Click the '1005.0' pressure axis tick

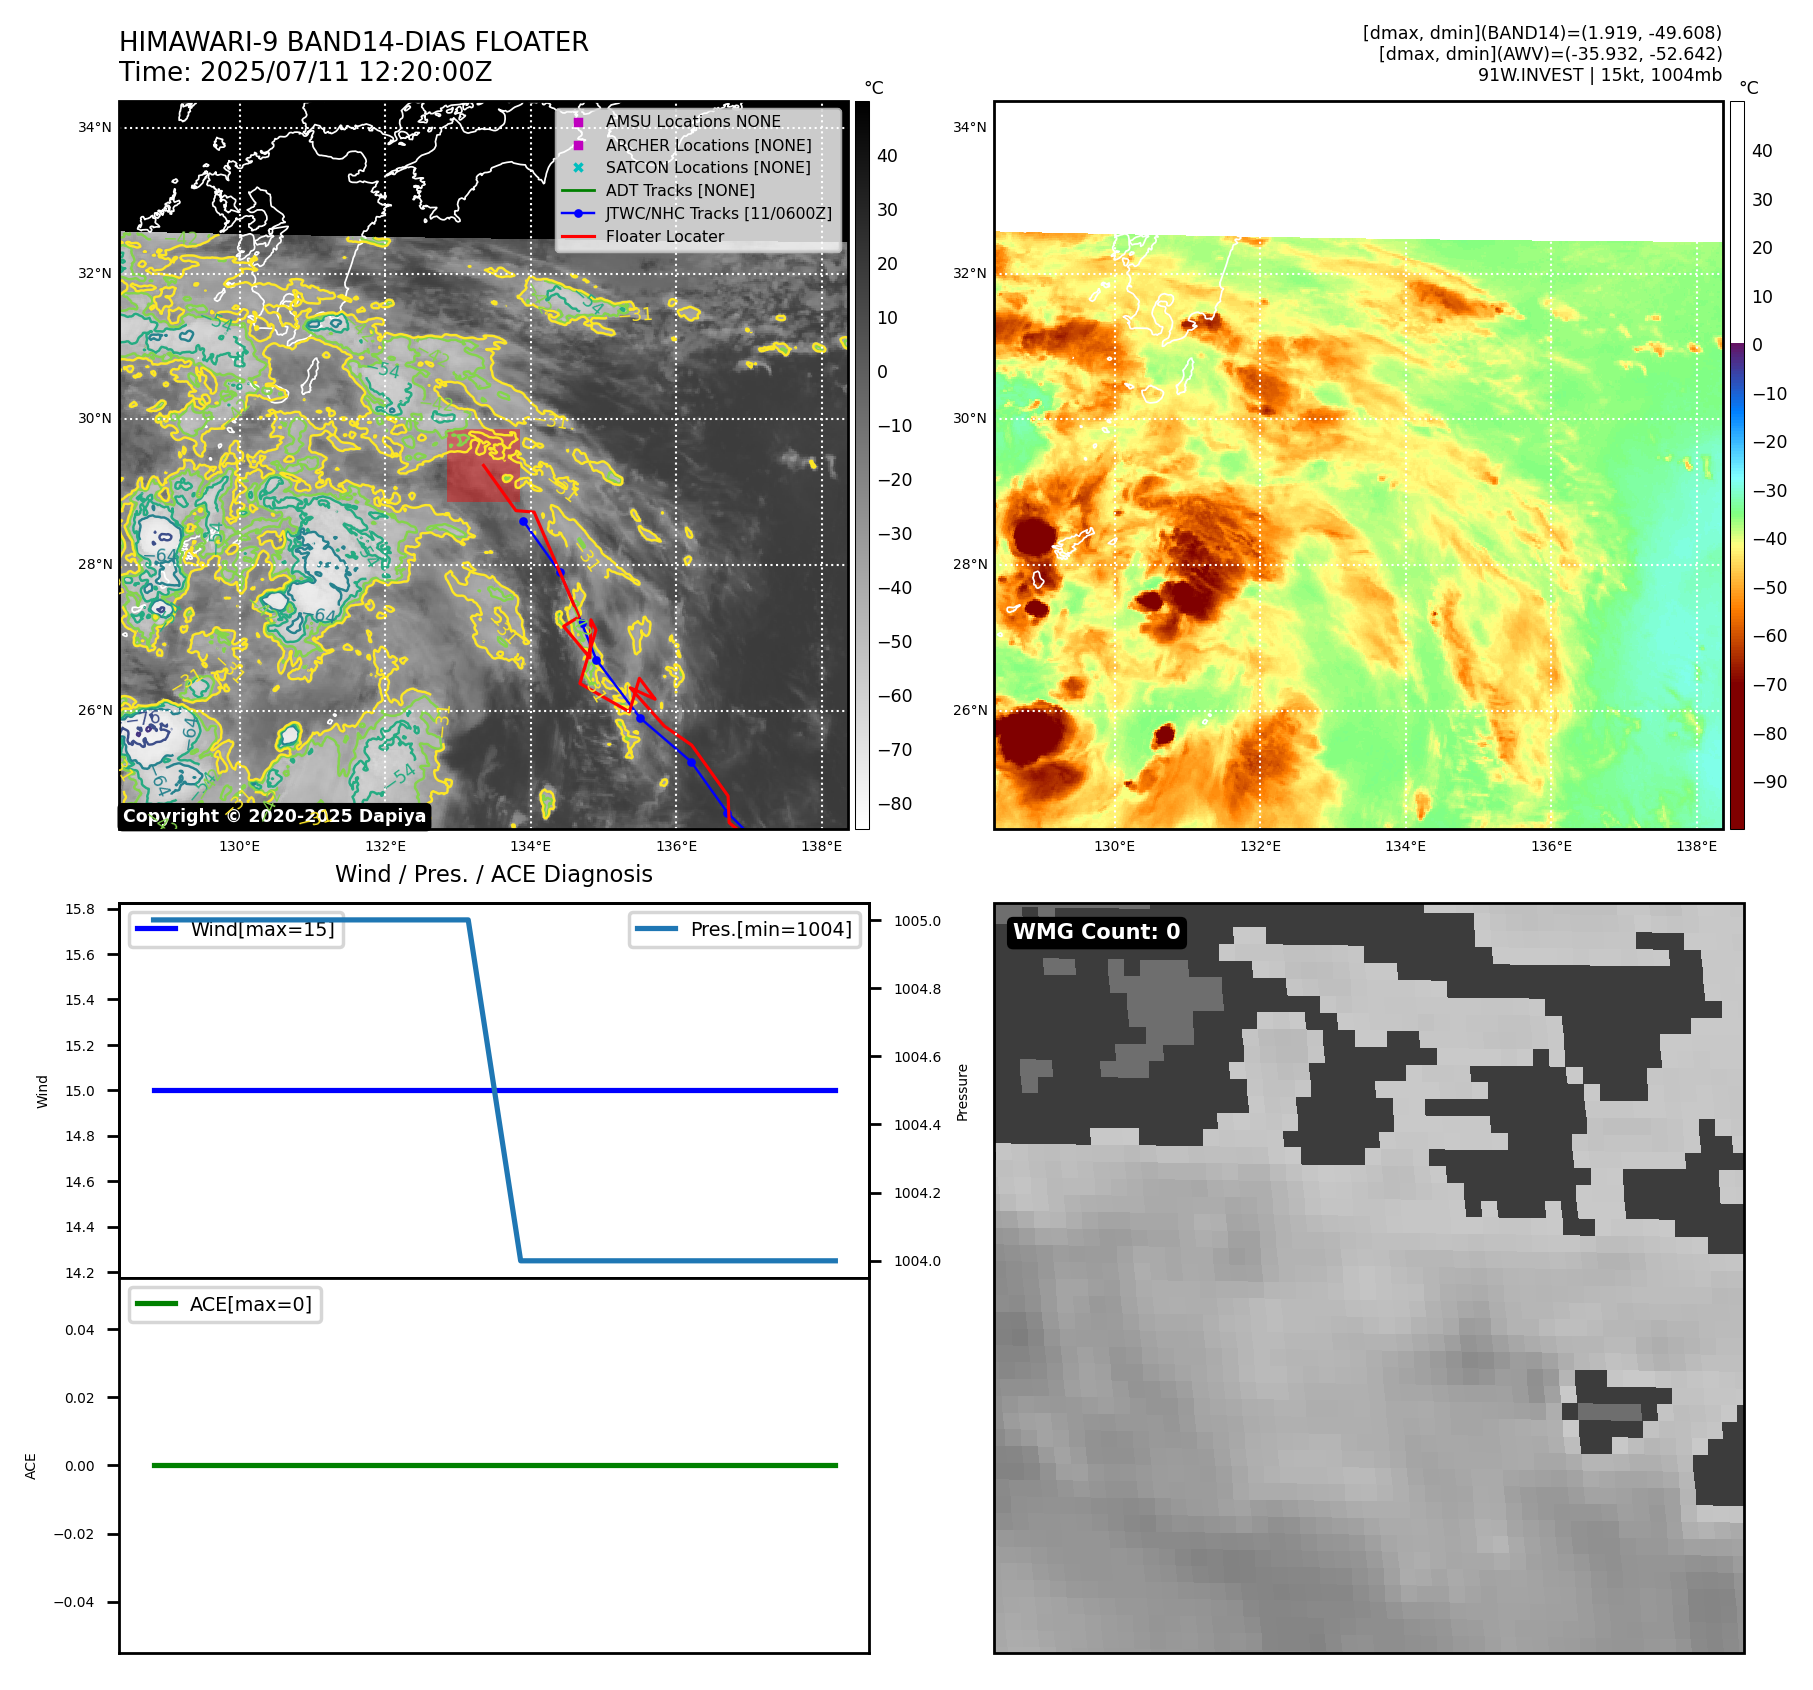(917, 921)
